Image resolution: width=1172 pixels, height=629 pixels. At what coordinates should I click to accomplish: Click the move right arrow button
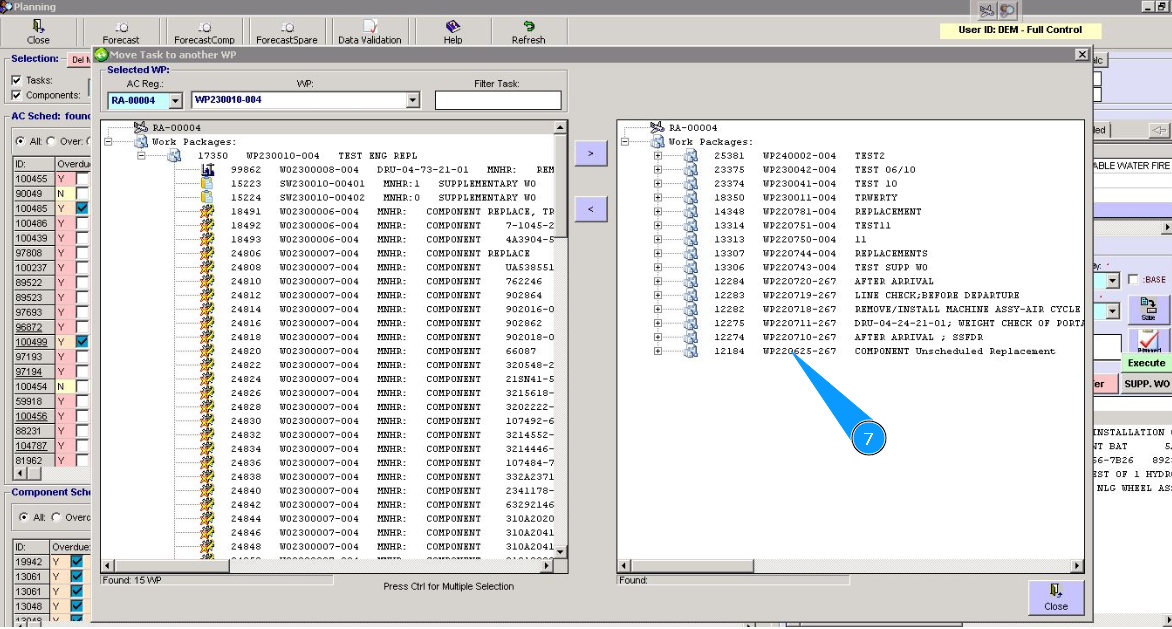590,154
